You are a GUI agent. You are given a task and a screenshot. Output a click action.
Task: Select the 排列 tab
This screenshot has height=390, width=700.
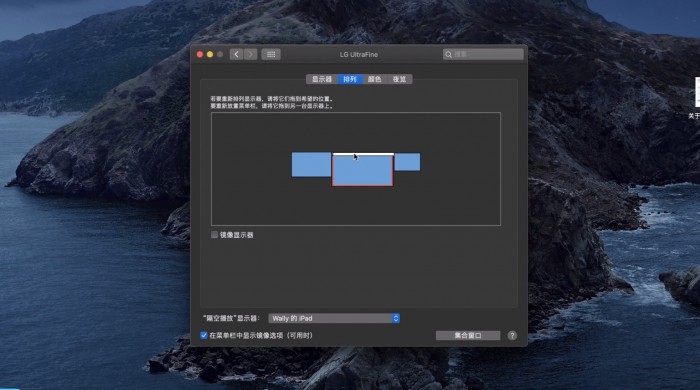pyautogui.click(x=350, y=79)
